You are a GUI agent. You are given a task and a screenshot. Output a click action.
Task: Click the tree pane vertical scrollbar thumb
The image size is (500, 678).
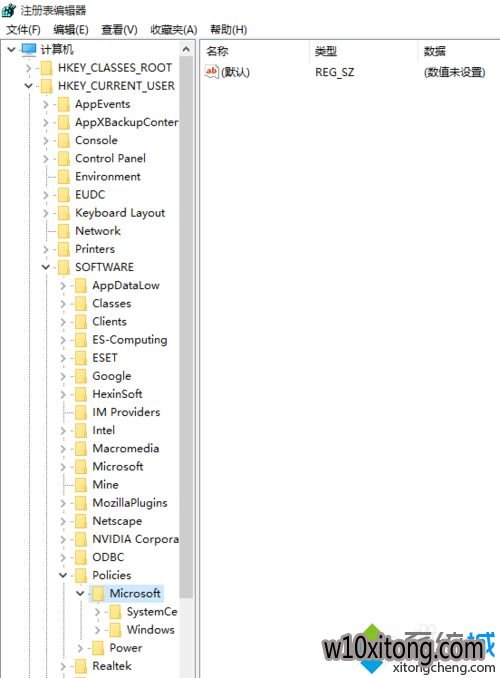[186, 327]
